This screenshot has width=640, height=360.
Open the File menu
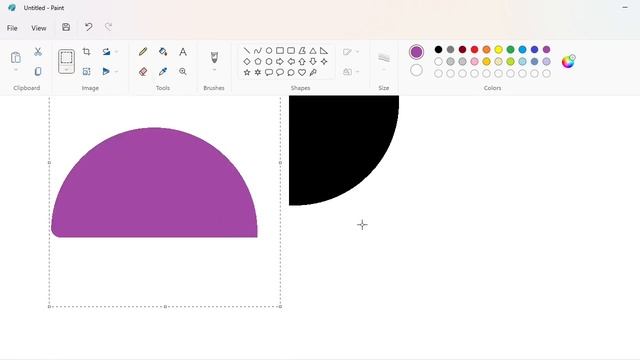12,28
